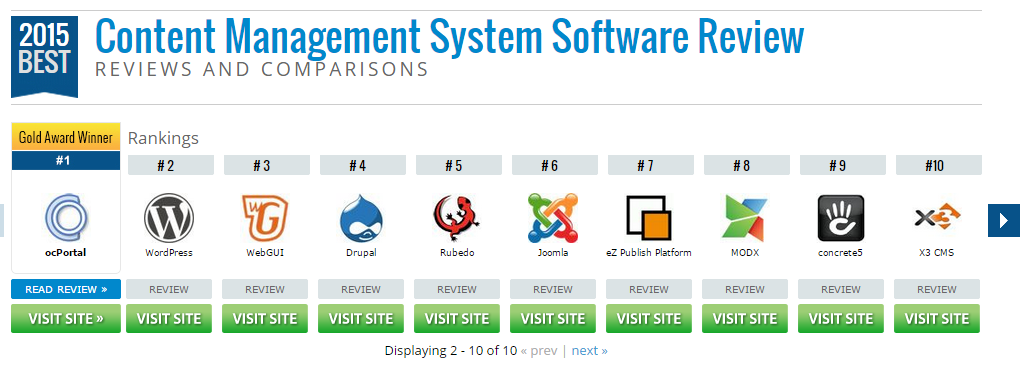Click the MODX name label
Screen dimensions: 1033x379
[745, 252]
